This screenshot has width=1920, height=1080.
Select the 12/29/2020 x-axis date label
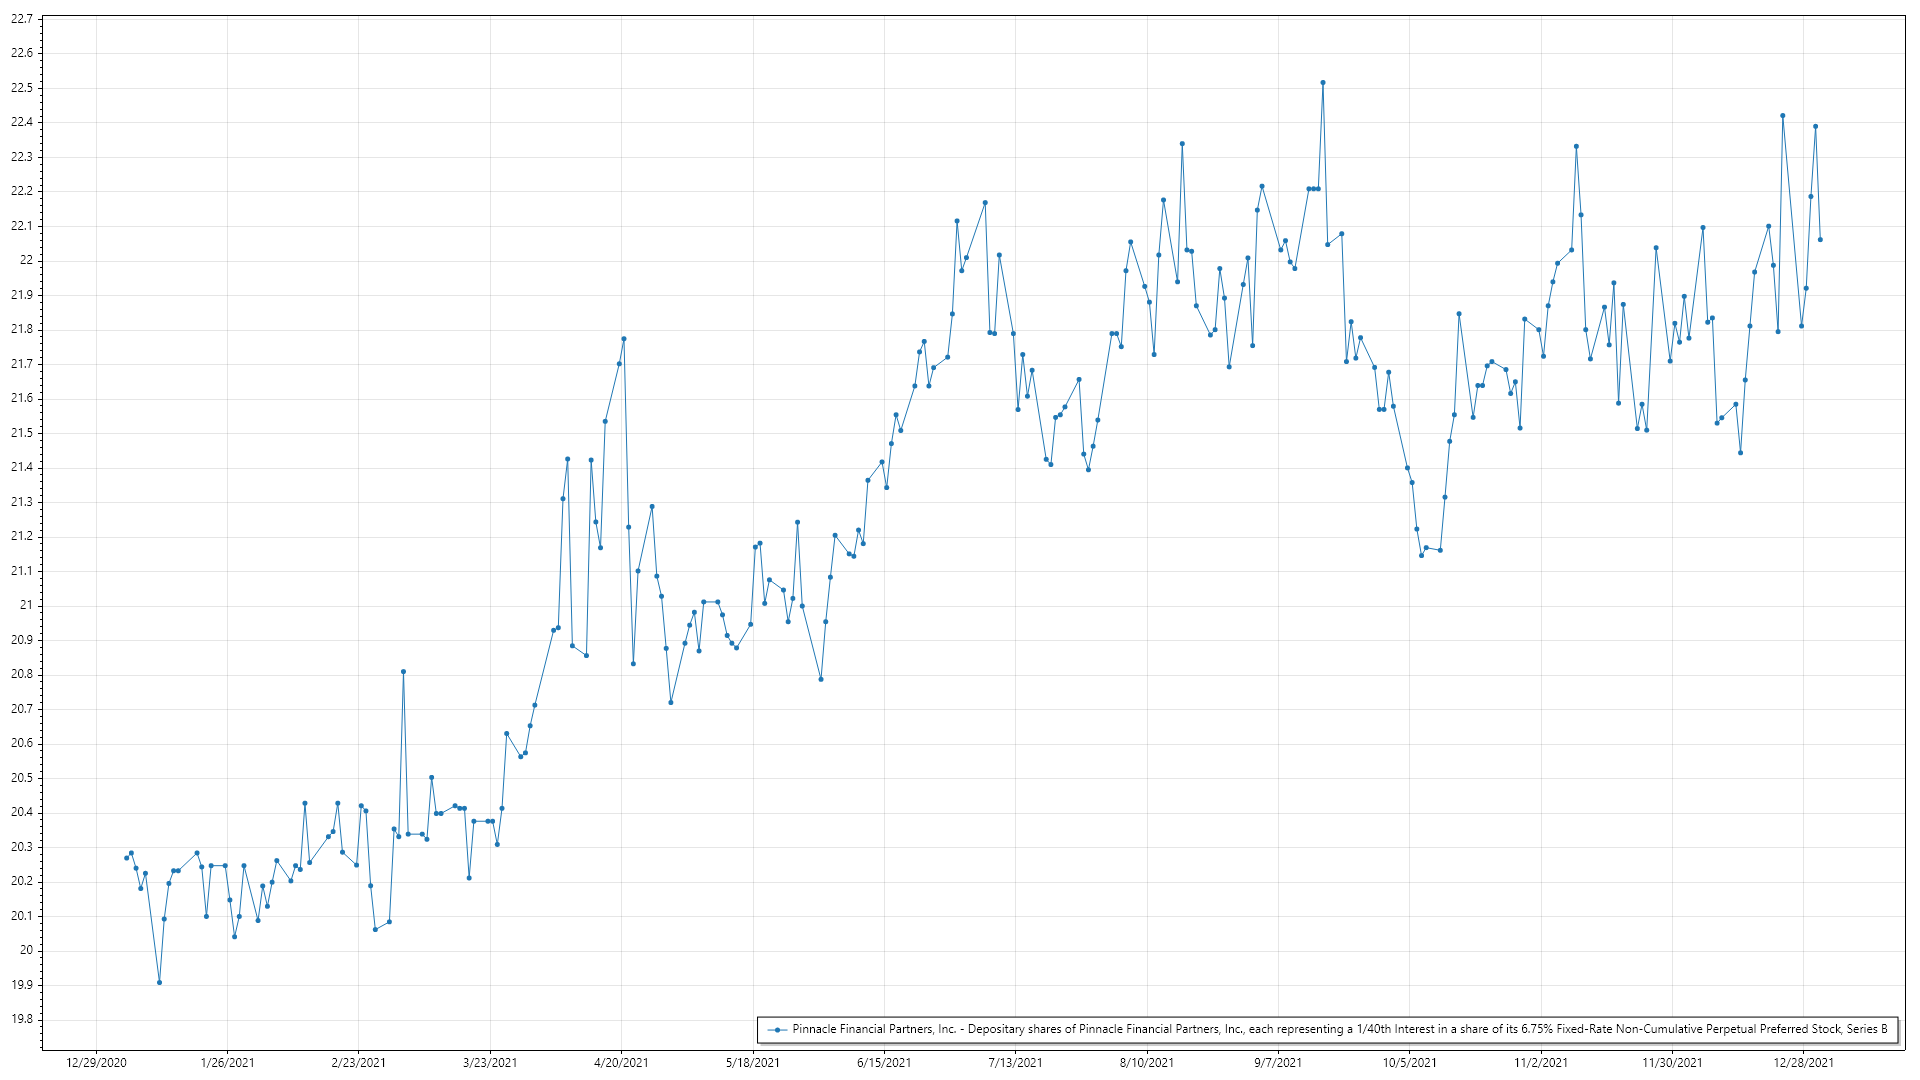[96, 1063]
